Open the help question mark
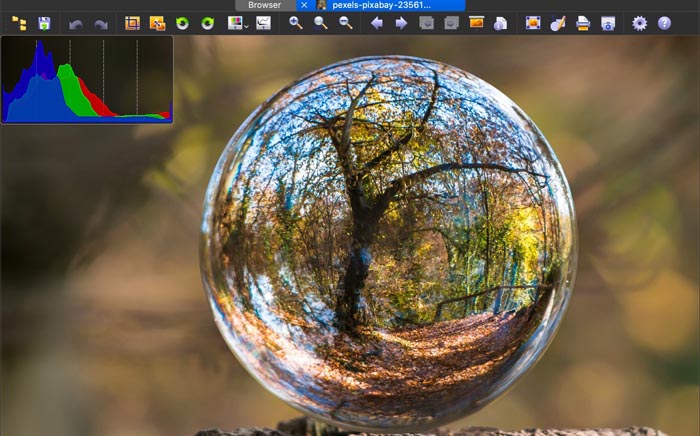This screenshot has width=700, height=436. click(664, 23)
